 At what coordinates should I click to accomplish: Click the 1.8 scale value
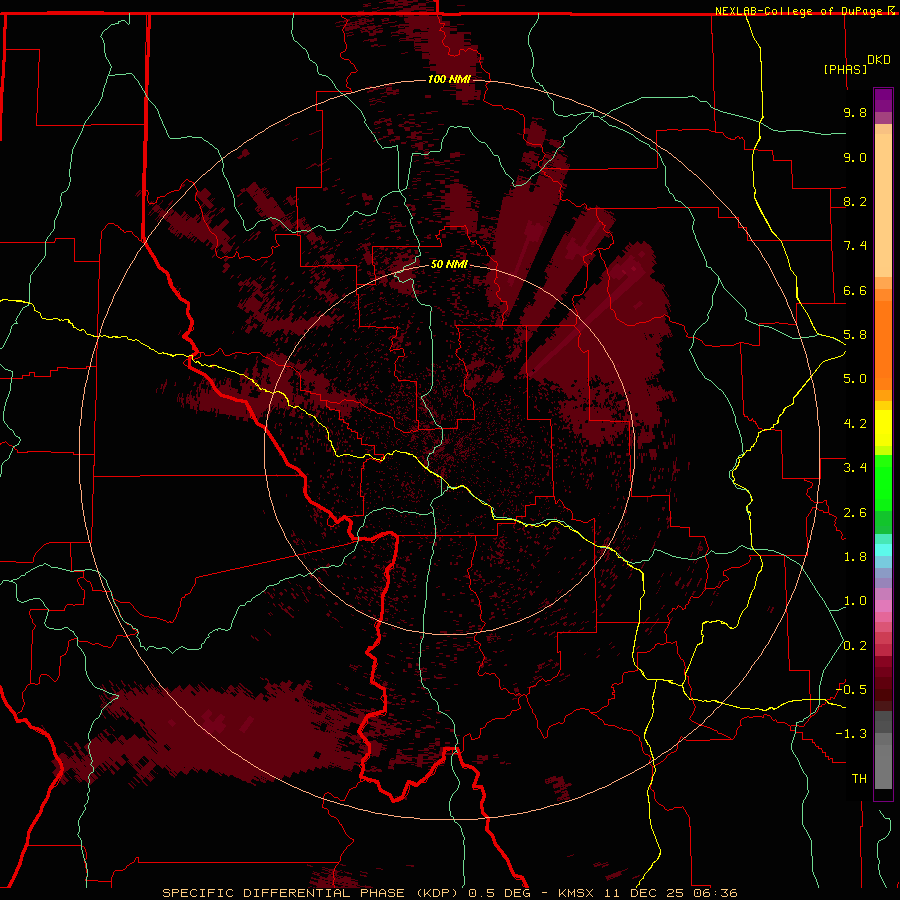coord(855,557)
